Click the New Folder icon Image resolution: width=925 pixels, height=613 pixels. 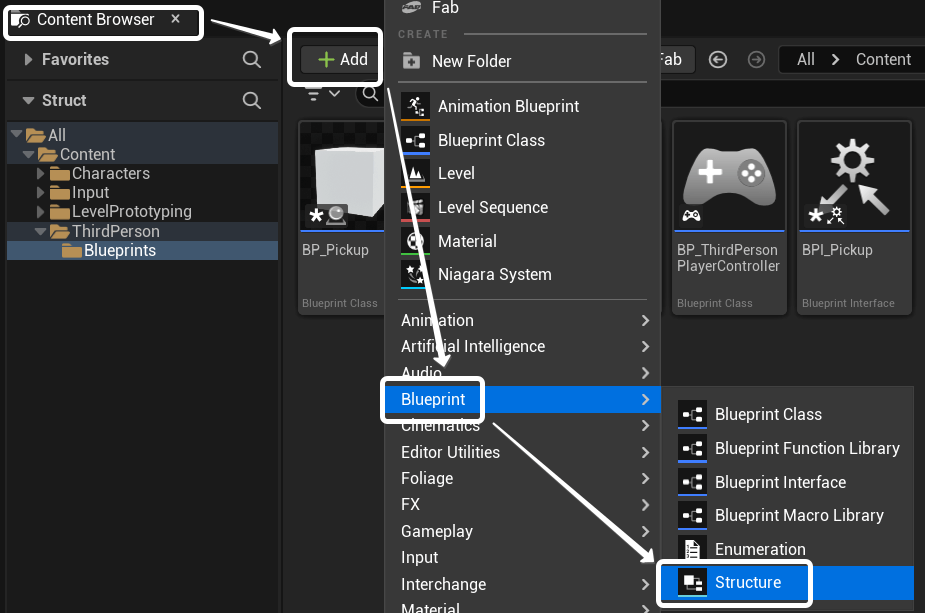(411, 61)
